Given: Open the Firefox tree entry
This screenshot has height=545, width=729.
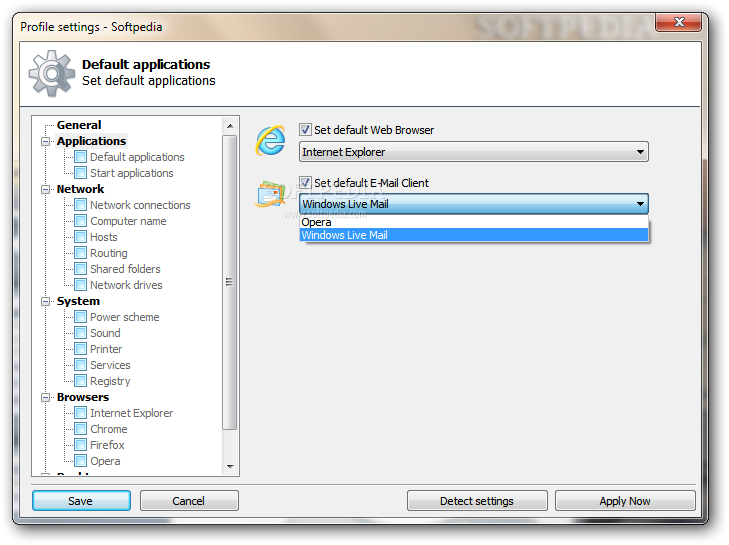Looking at the screenshot, I should click(x=107, y=445).
